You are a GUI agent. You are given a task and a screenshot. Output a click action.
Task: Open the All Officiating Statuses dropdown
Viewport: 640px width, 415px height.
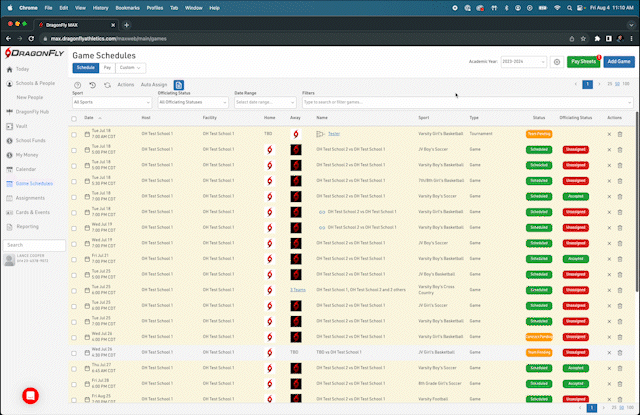click(x=193, y=102)
